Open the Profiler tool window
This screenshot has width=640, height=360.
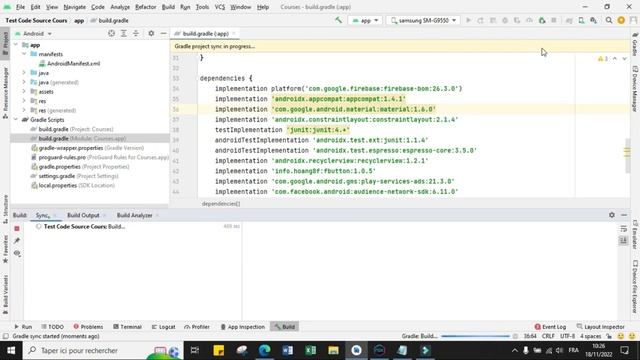click(197, 327)
